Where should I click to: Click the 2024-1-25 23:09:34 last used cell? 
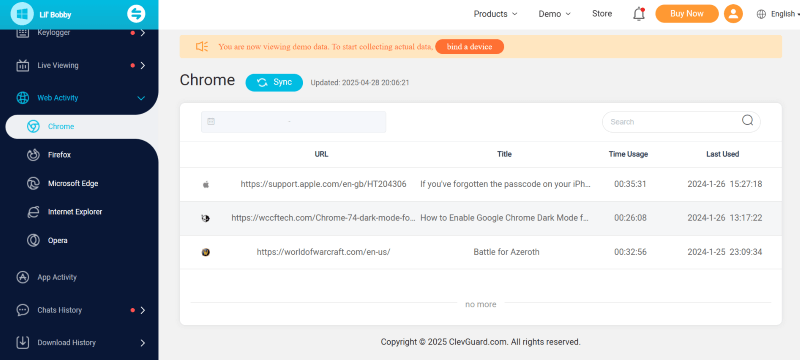[x=725, y=252]
